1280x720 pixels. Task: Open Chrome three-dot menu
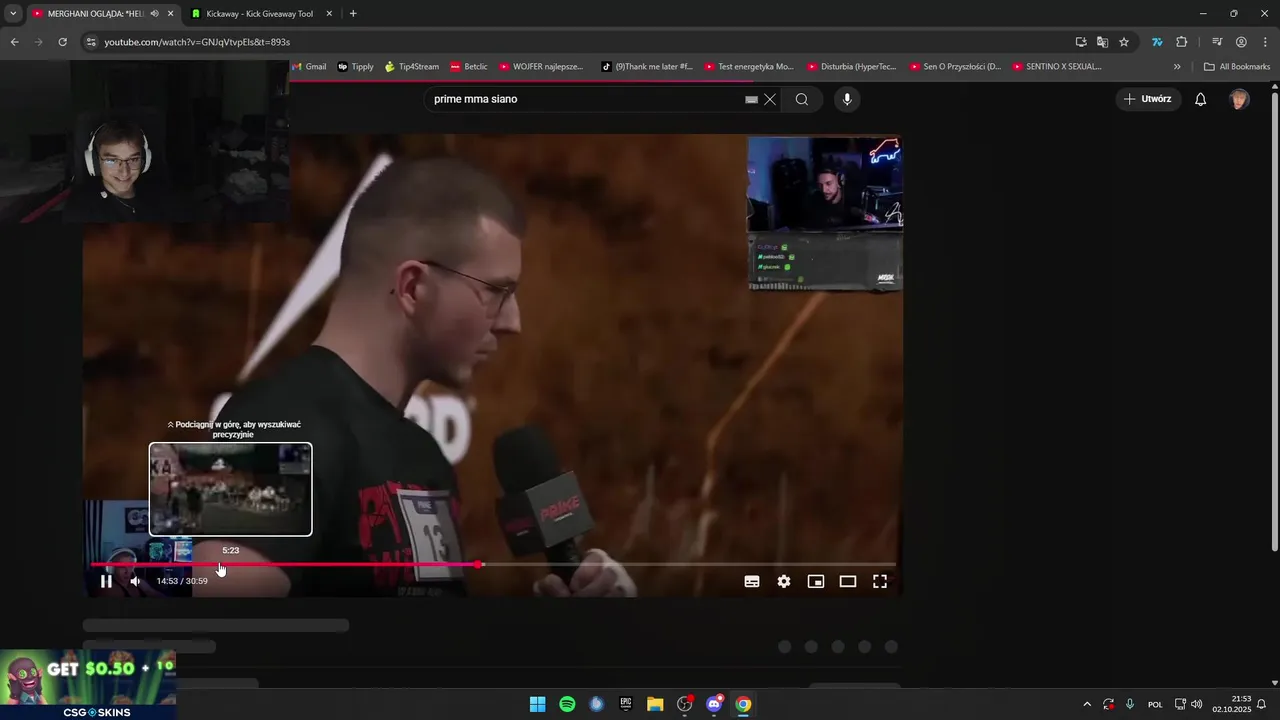tap(1263, 42)
